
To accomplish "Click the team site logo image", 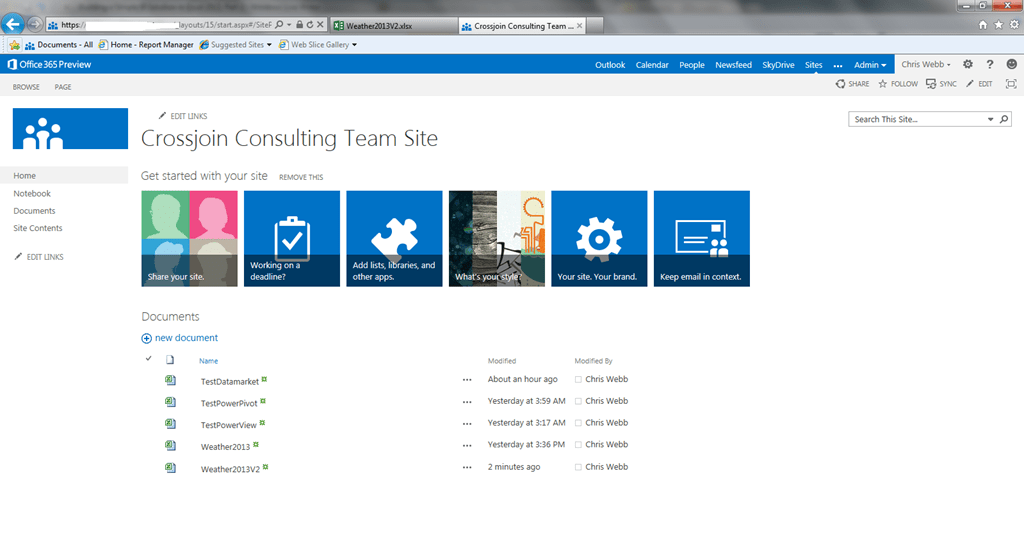I will tap(70, 129).
